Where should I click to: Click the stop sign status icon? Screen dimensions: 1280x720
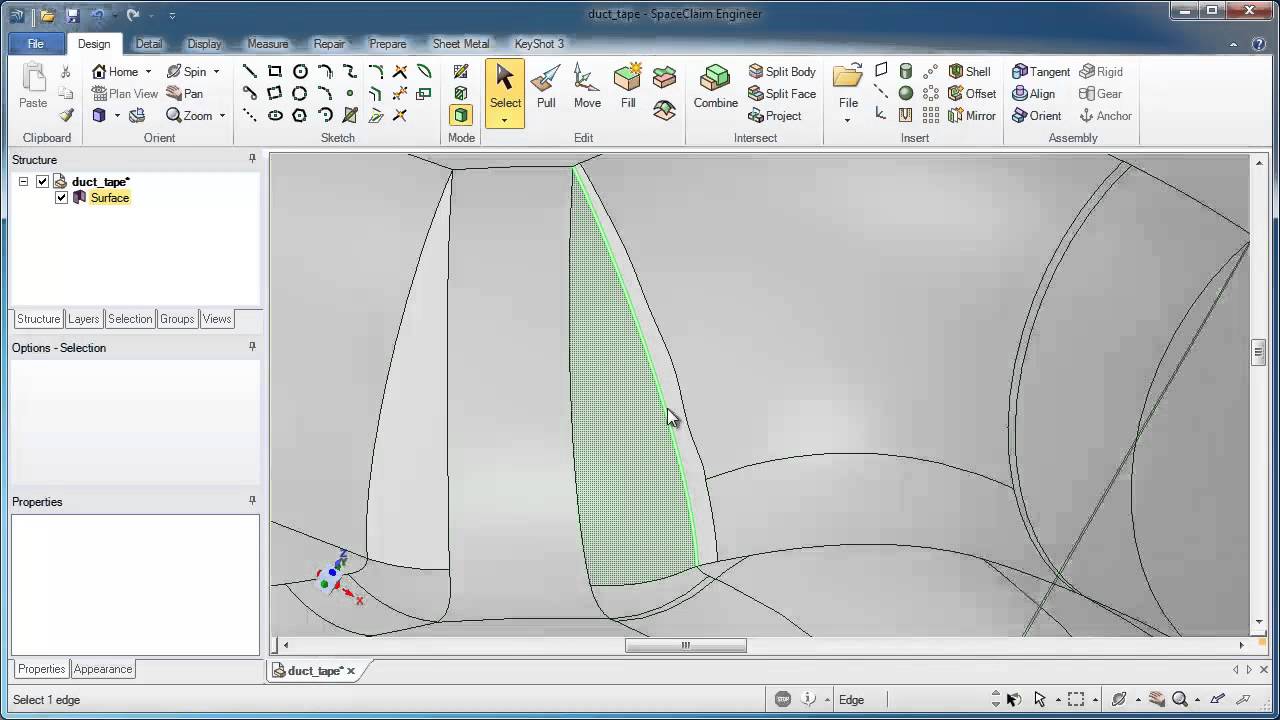click(x=783, y=699)
